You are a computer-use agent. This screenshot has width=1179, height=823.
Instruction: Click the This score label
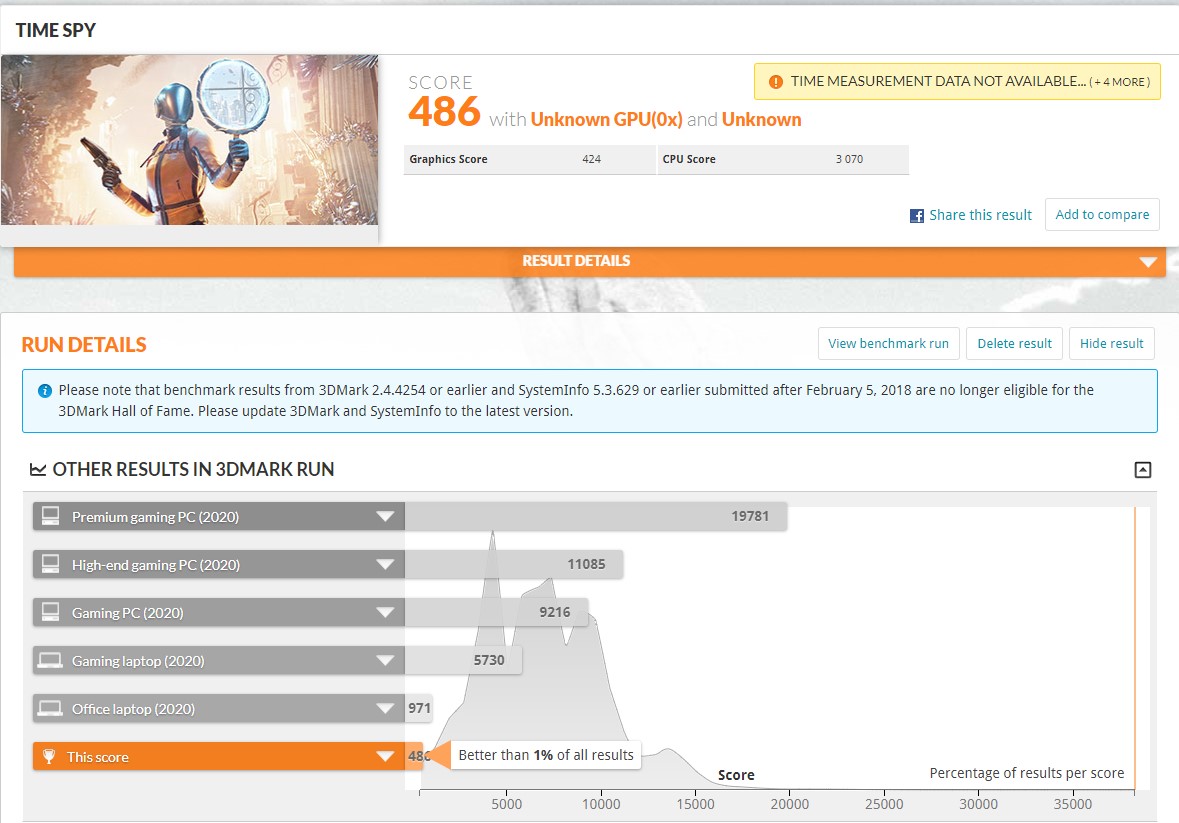coord(98,758)
